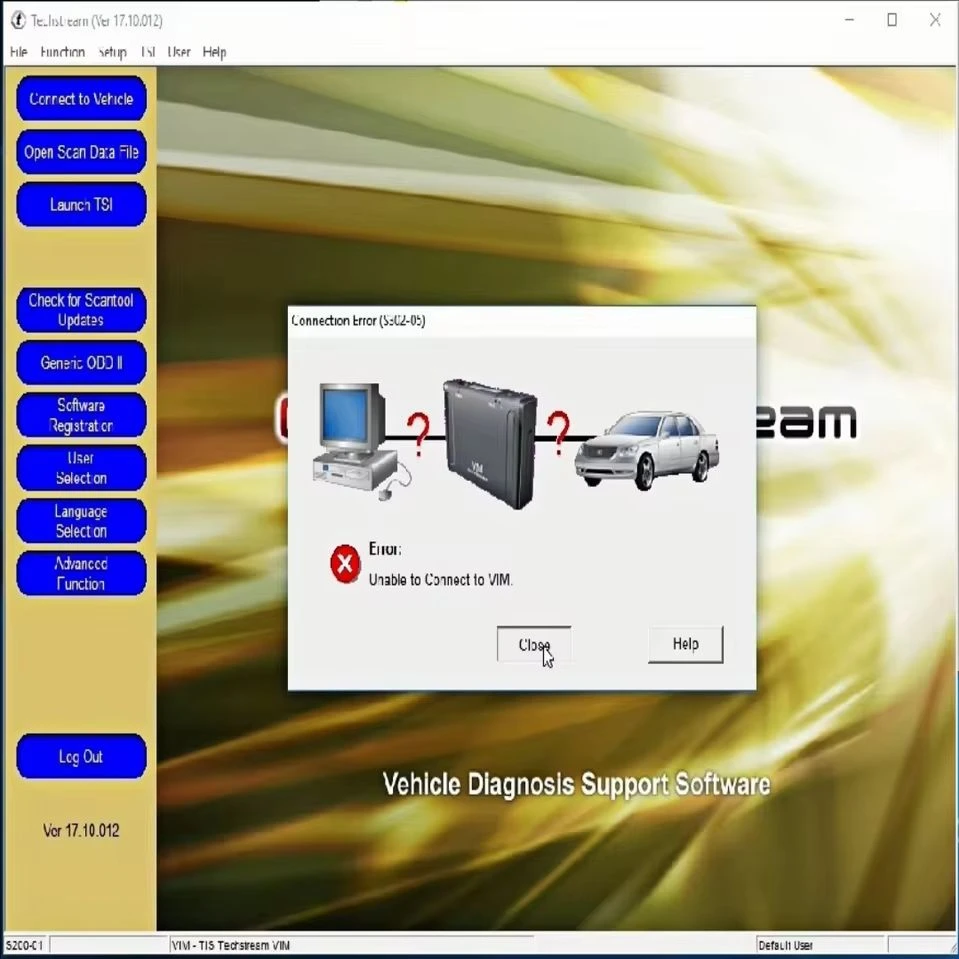Log Out of Techstream
959x959 pixels.
[x=81, y=757]
